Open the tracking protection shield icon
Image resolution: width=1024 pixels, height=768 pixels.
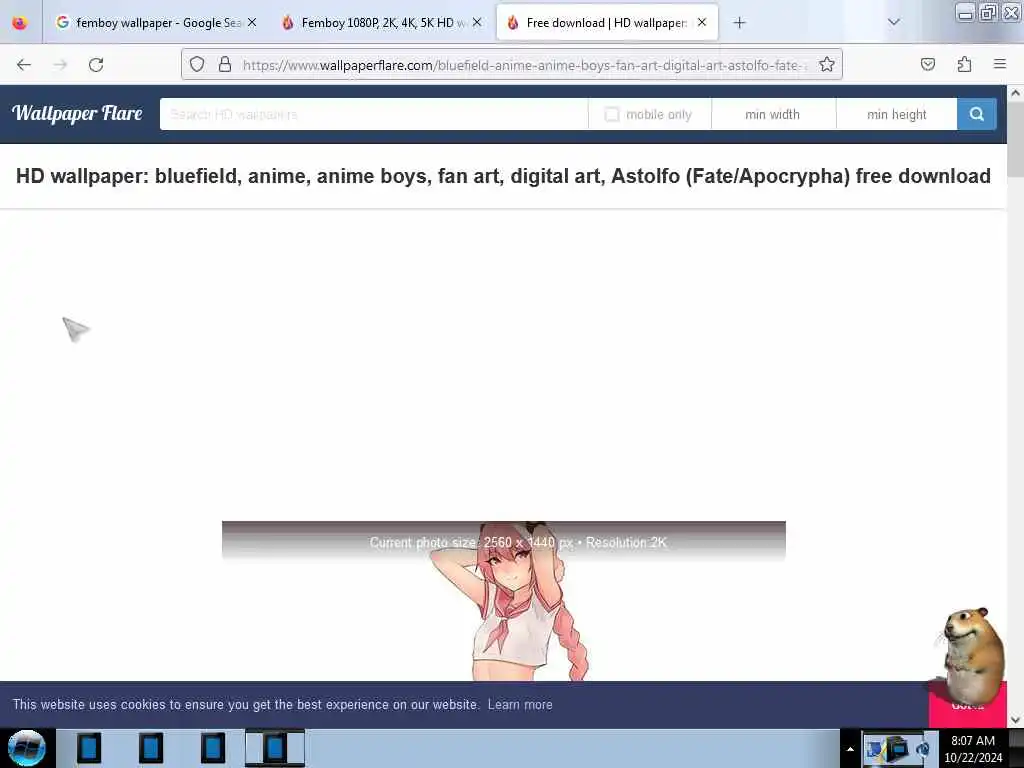pos(197,65)
